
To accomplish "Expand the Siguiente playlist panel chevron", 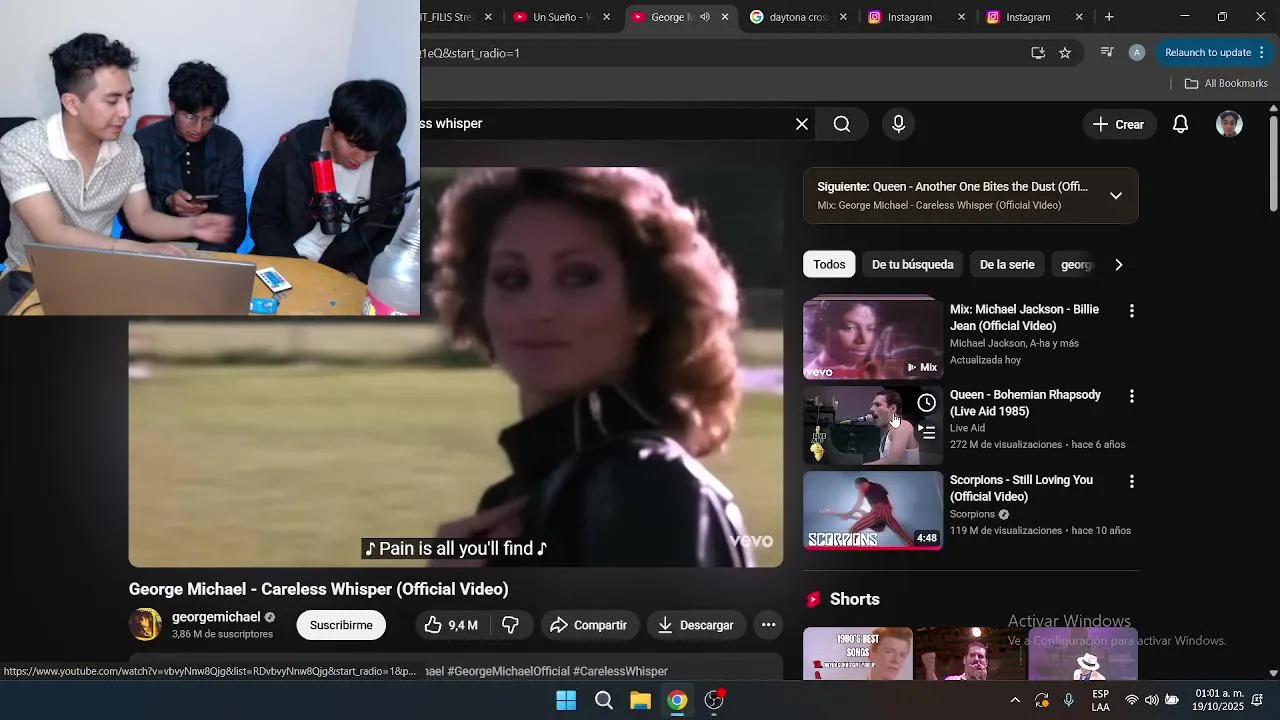I will [x=1116, y=196].
